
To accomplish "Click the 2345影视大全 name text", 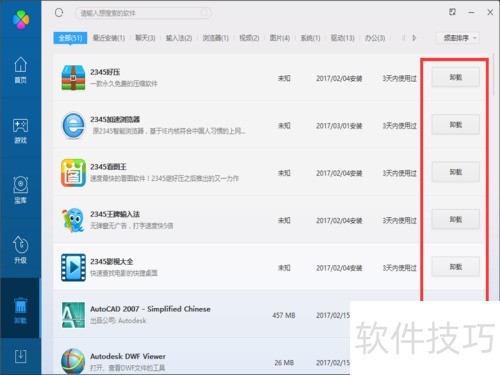I will point(112,261).
